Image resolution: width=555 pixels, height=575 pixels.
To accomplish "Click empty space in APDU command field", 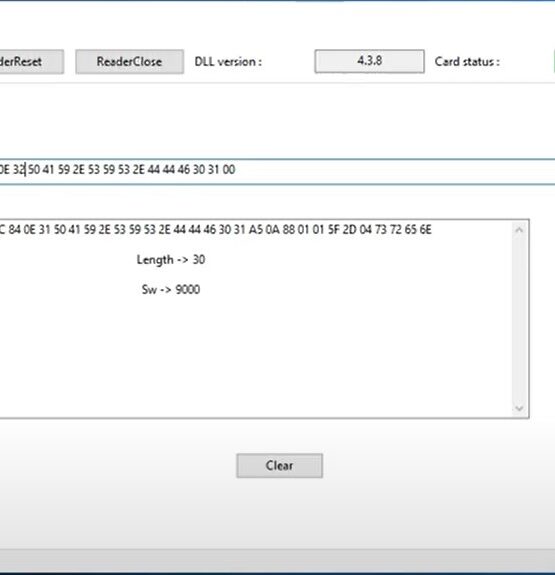I will click(392, 171).
